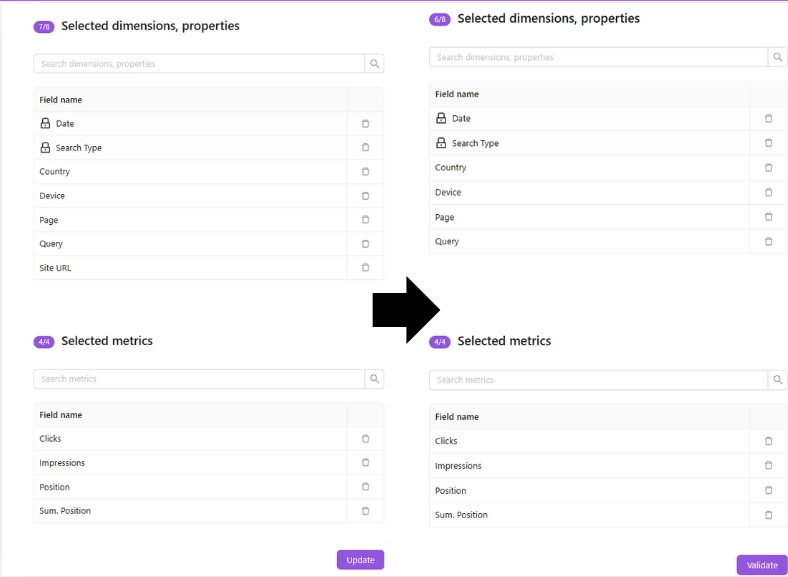The width and height of the screenshot is (788, 577).
Task: Remove Date field in right 6/8 dimensions list
Action: [768, 119]
